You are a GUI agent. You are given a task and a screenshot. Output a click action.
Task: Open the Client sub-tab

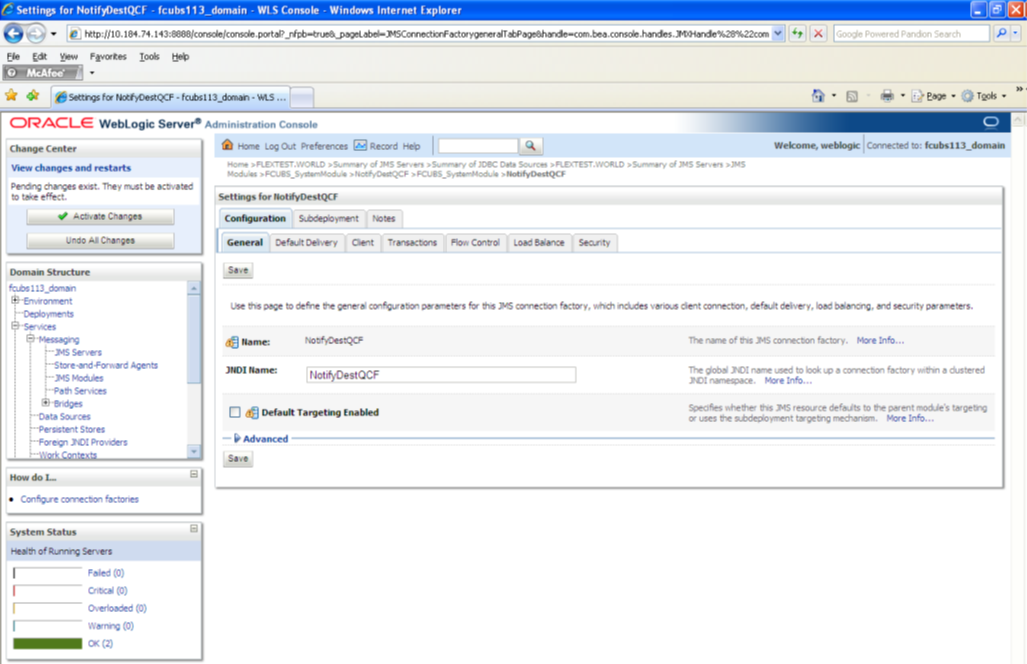362,242
